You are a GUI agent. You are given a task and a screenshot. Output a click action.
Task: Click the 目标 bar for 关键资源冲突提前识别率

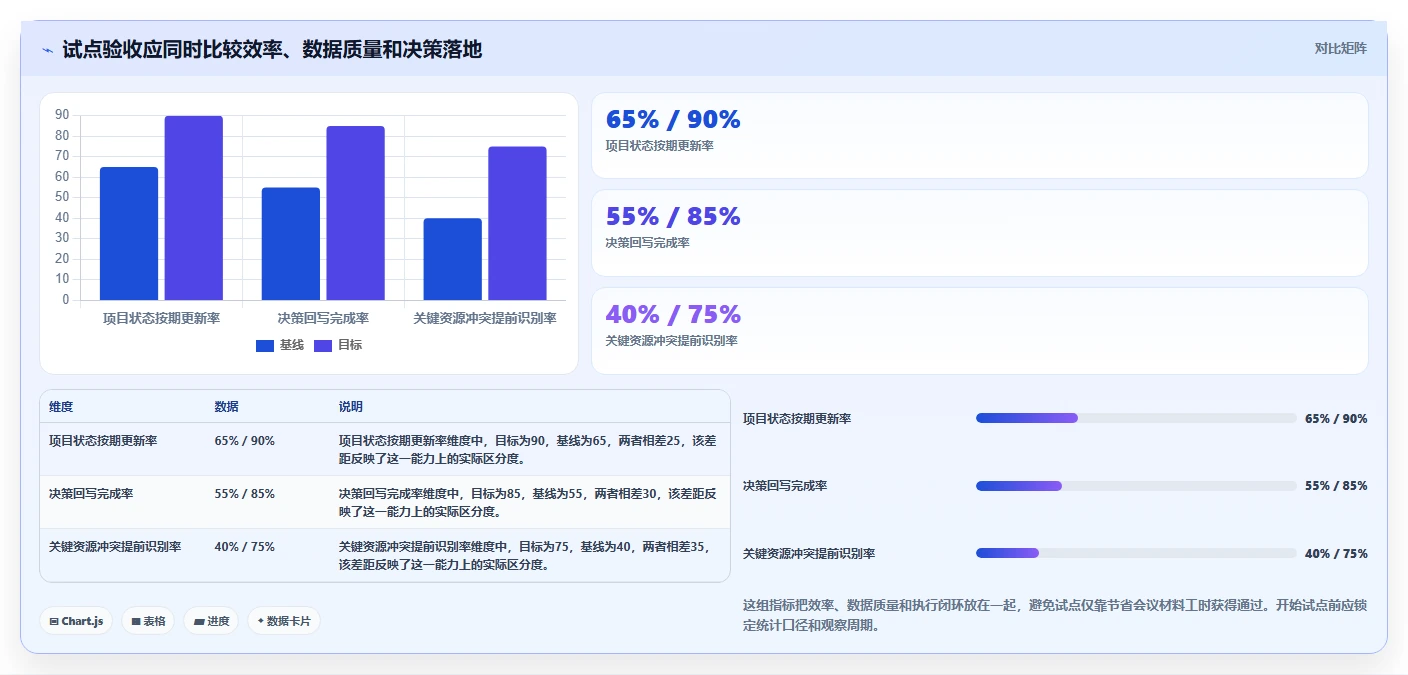pyautogui.click(x=517, y=223)
